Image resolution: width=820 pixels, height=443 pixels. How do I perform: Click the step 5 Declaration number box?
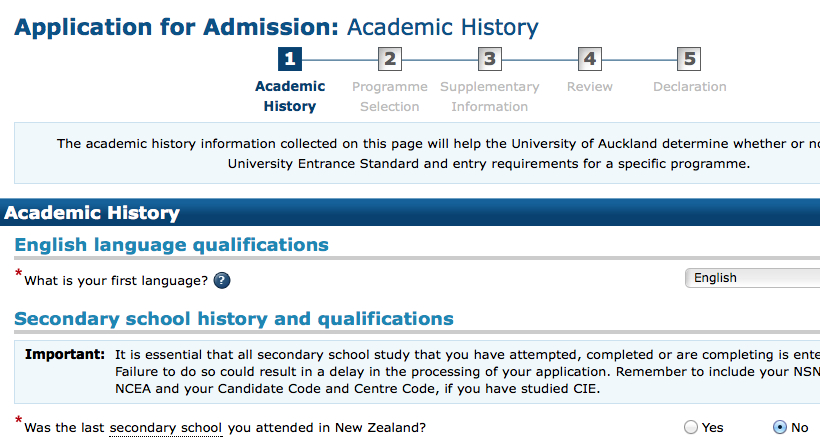tap(689, 59)
